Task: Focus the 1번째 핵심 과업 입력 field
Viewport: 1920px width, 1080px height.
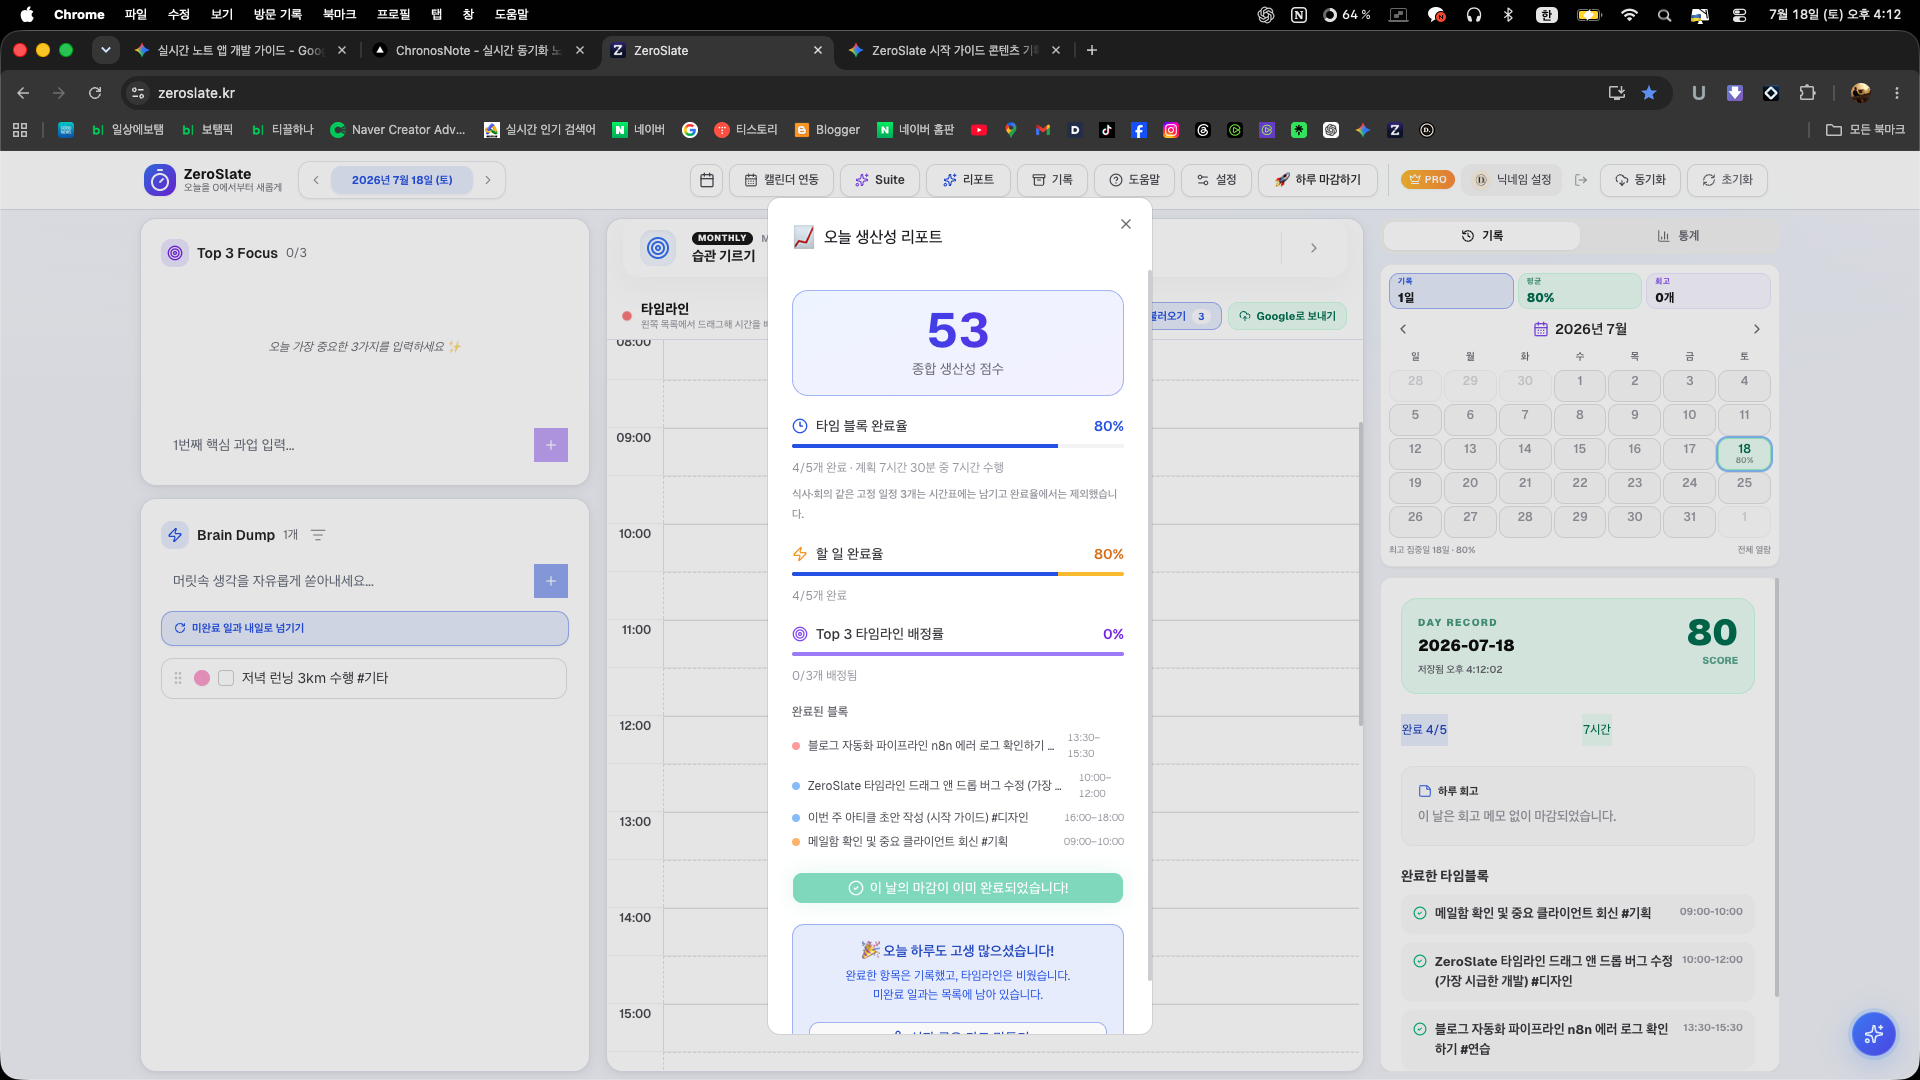Action: click(x=349, y=445)
